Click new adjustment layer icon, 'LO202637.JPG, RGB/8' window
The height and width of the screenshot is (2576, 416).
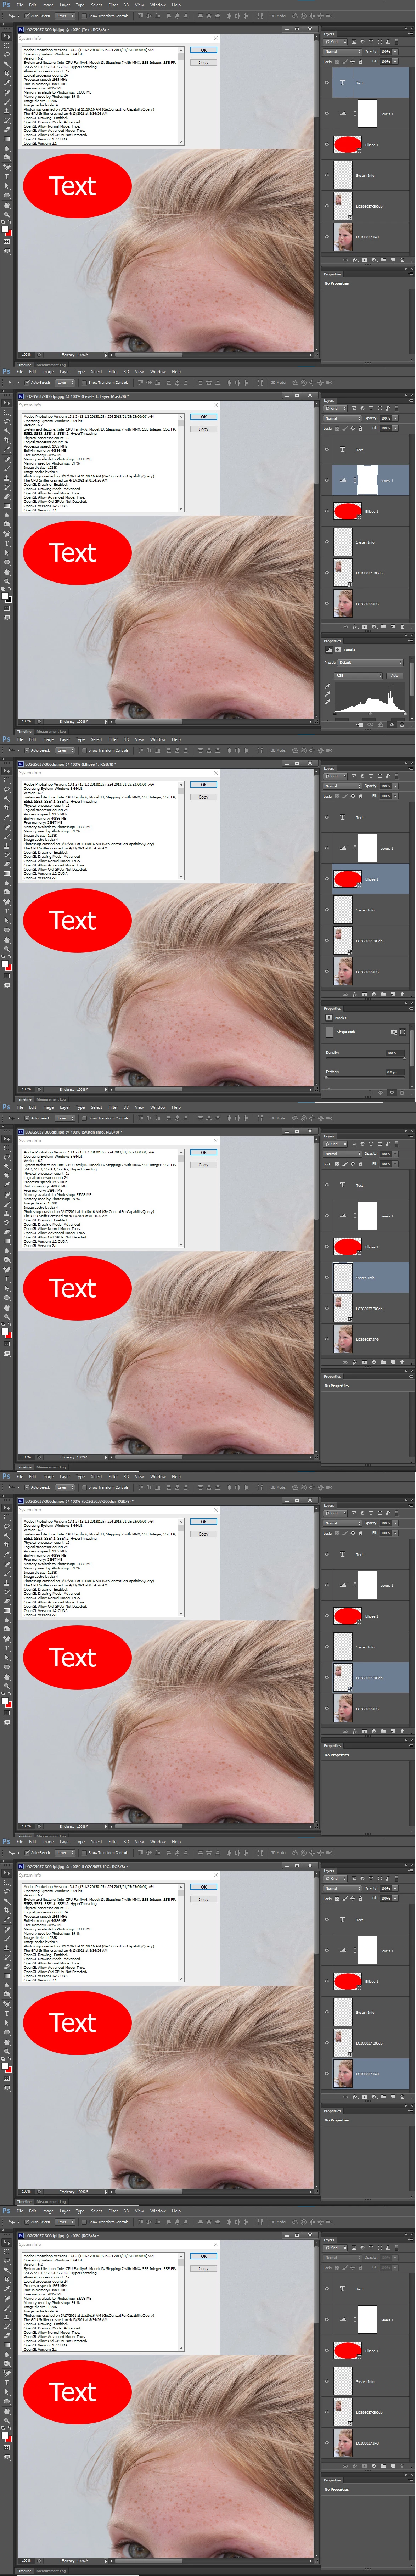(374, 2097)
